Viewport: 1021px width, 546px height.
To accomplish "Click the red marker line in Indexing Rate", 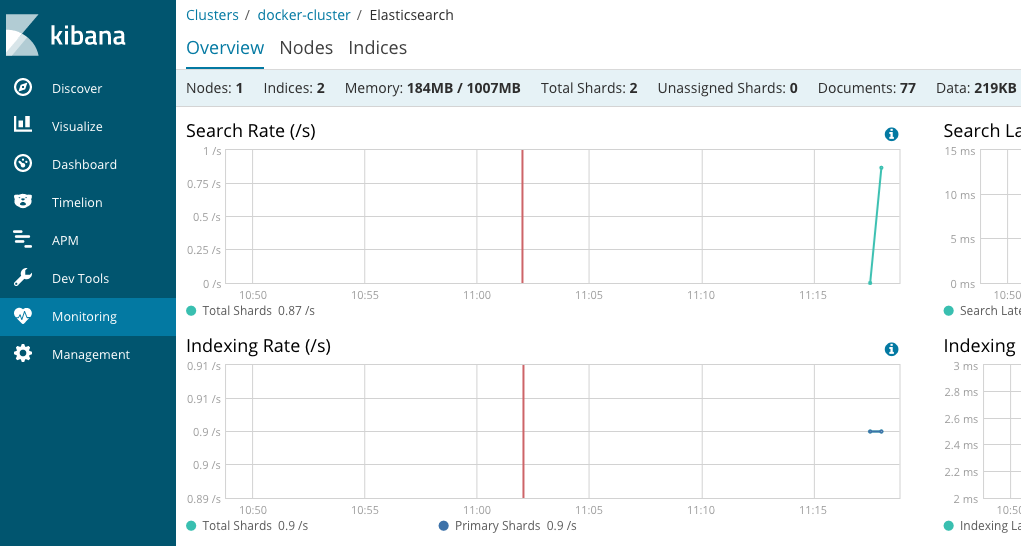I will point(523,431).
